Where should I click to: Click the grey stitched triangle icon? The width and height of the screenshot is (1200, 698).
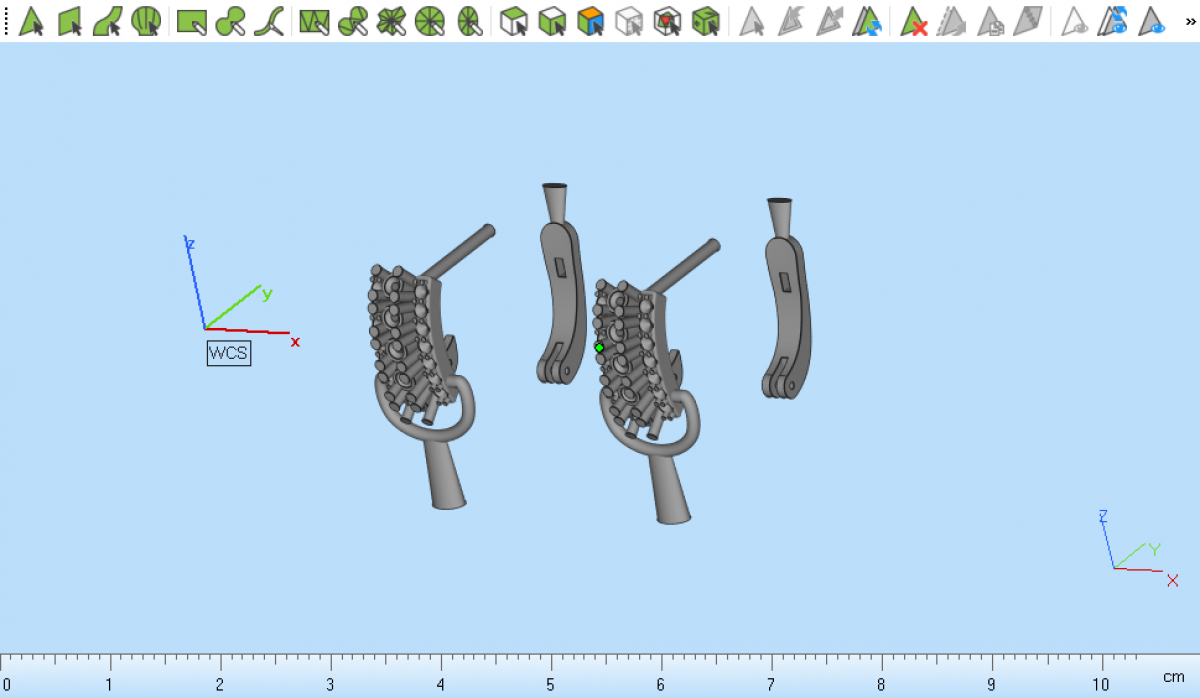click(1028, 21)
